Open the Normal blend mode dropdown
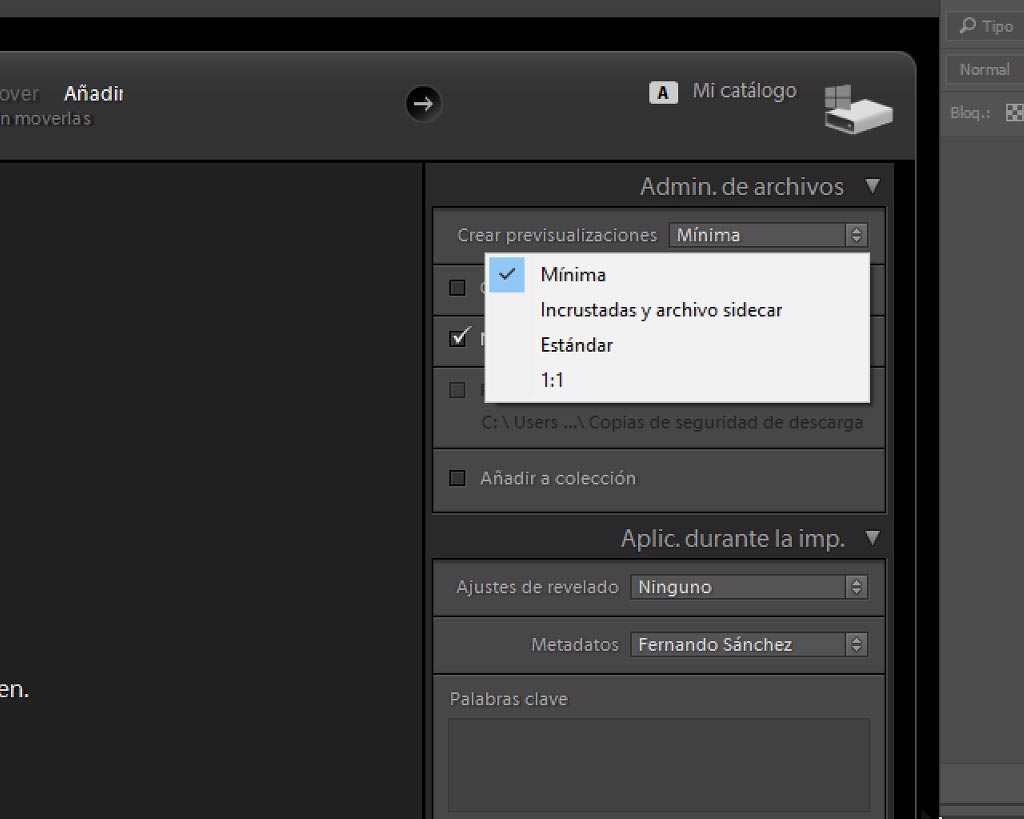Viewport: 1024px width, 819px height. click(x=985, y=69)
